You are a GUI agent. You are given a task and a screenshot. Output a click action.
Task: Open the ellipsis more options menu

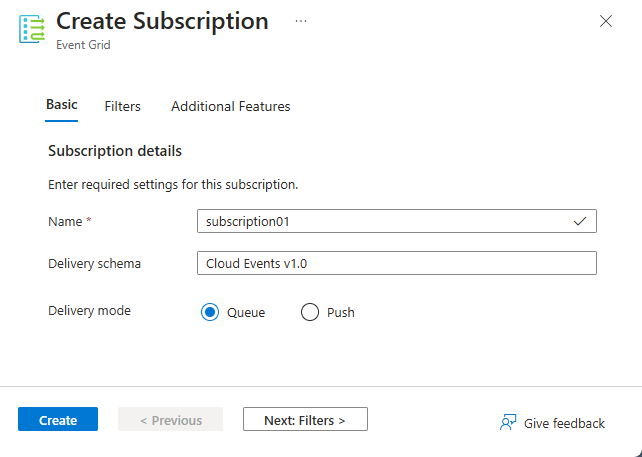pos(301,21)
